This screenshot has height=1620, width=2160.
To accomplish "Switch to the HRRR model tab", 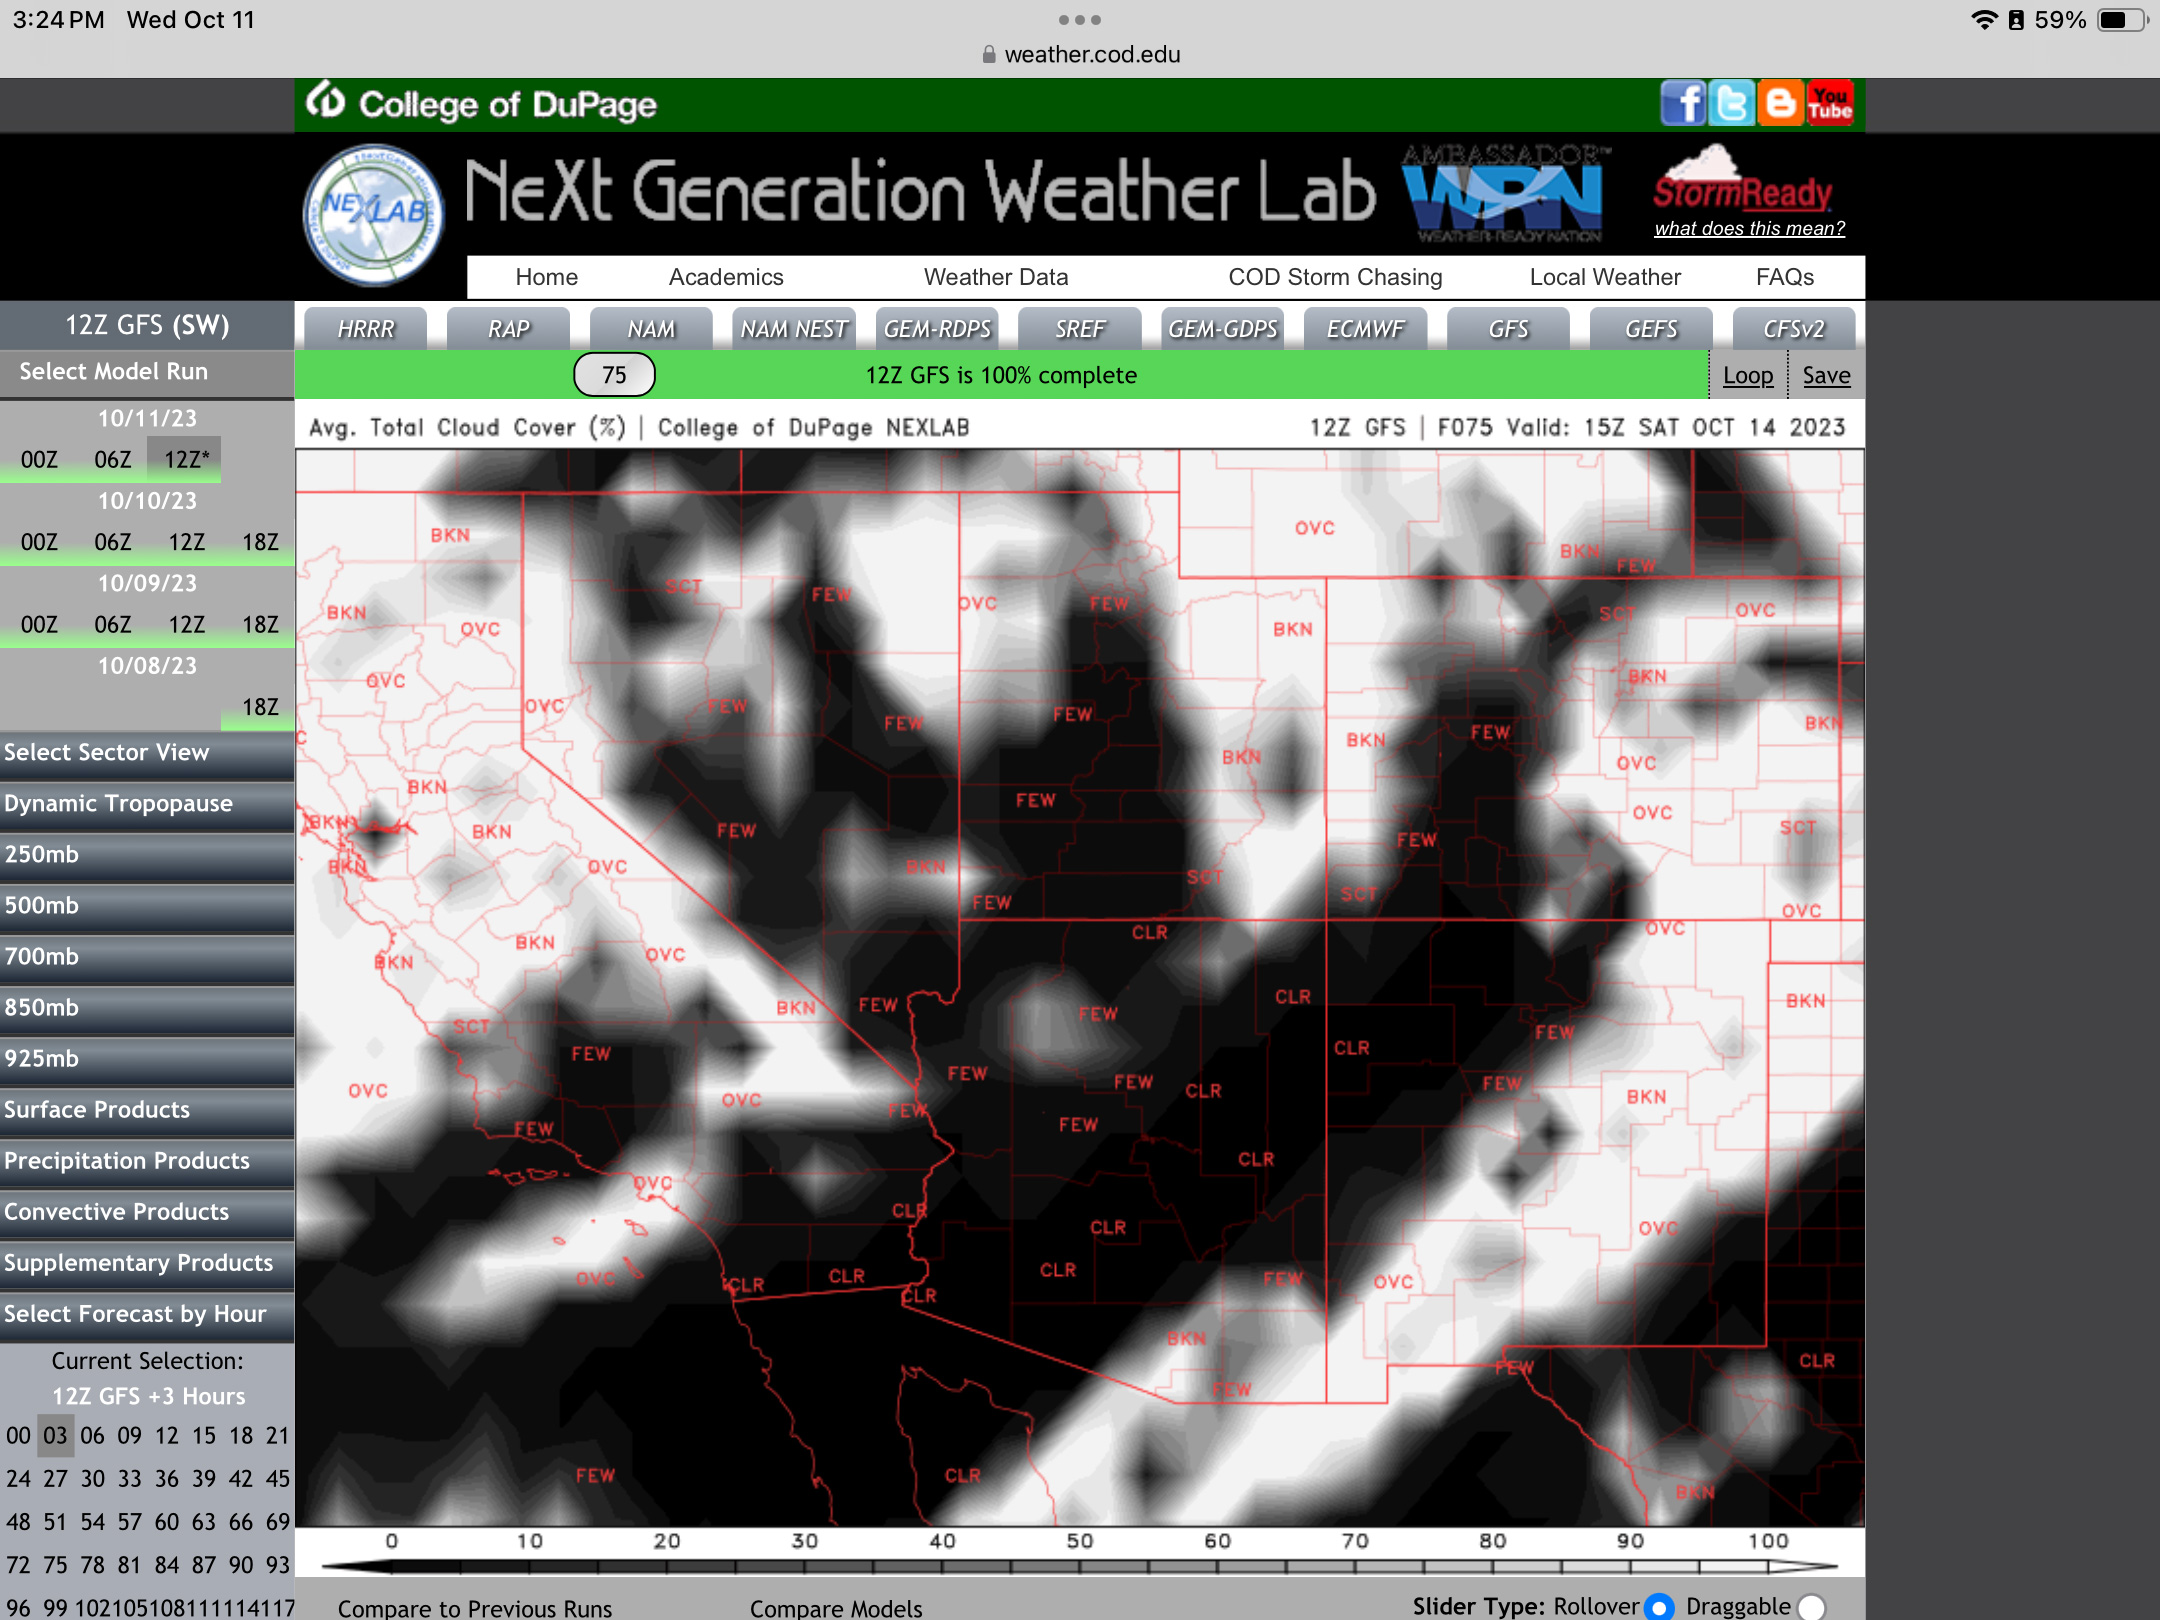I will 366,329.
